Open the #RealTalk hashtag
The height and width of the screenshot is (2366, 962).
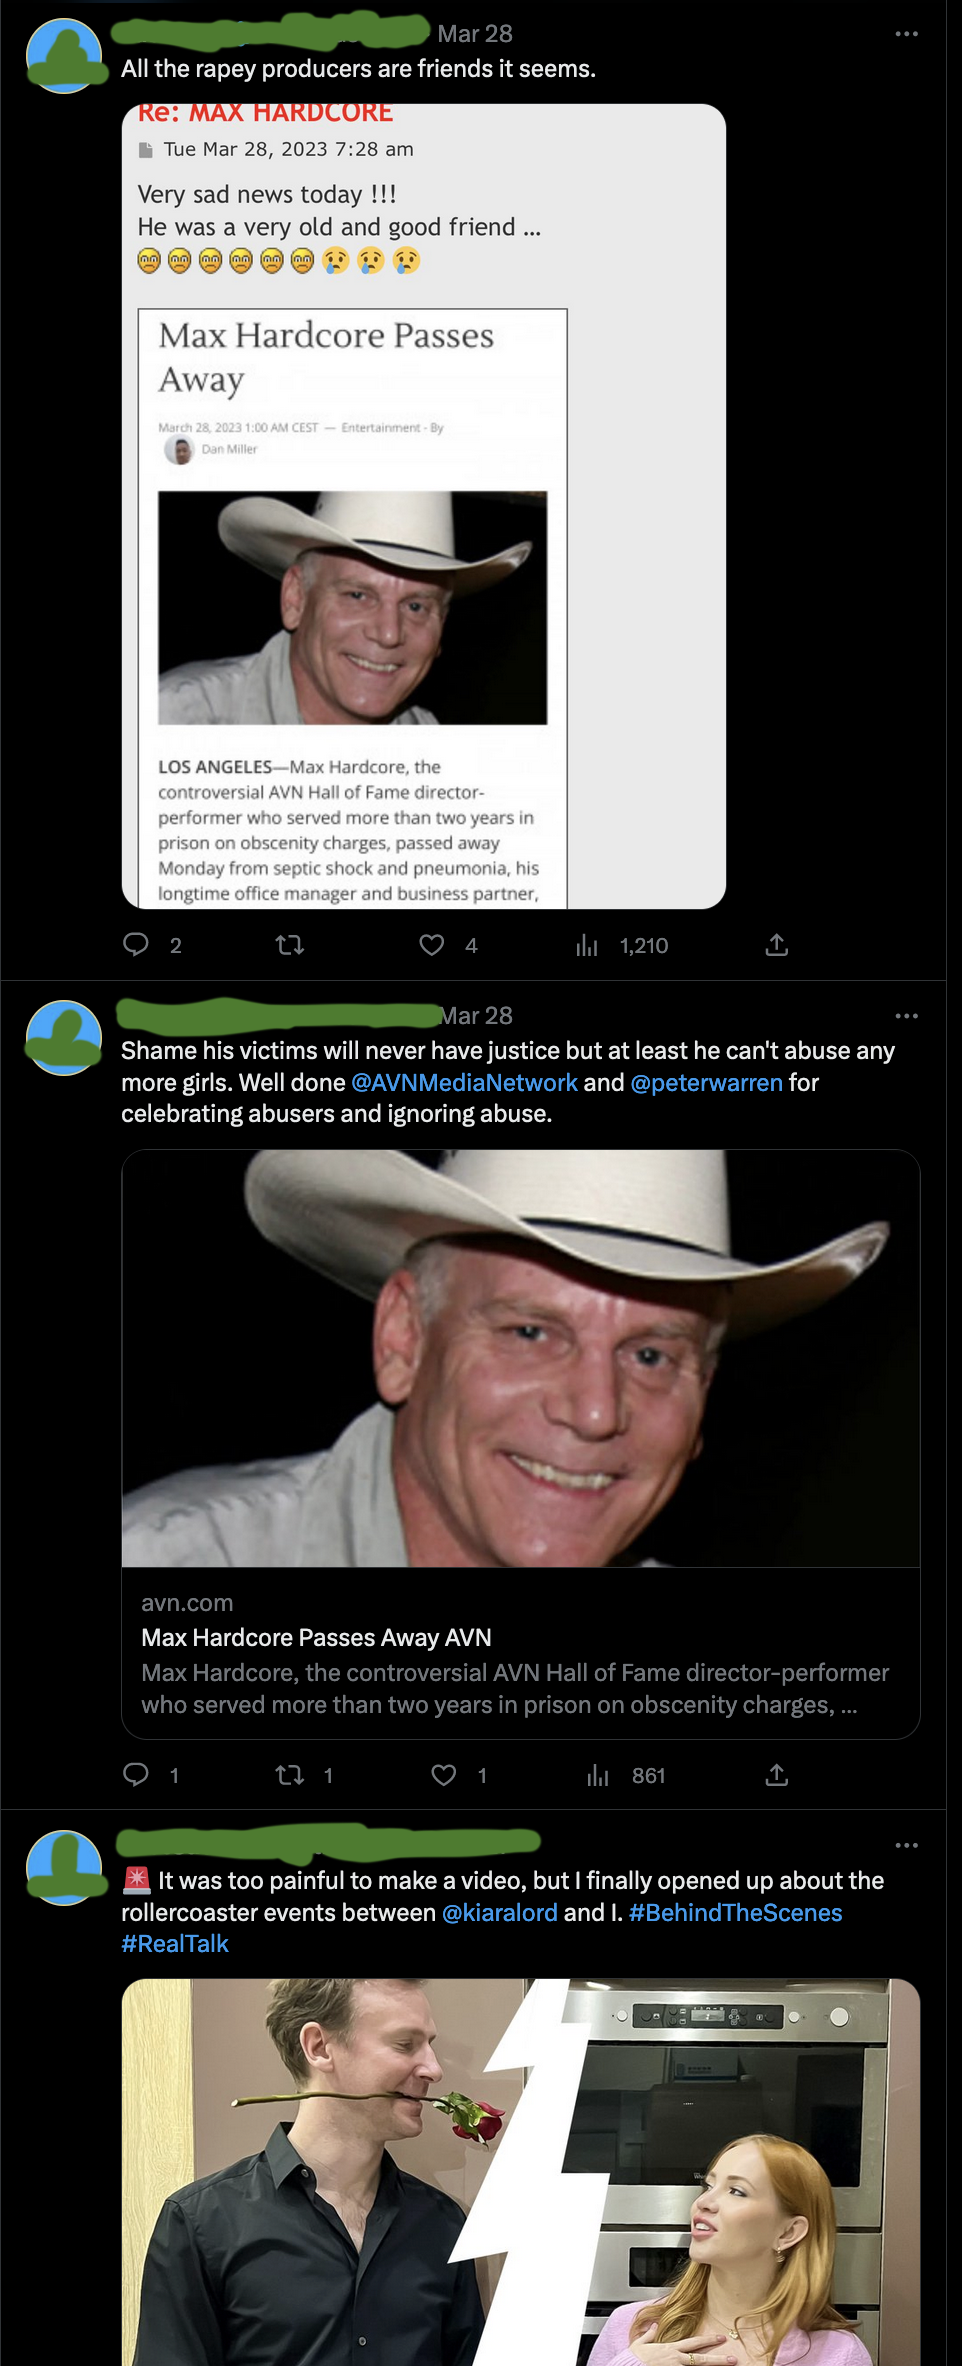point(175,1943)
